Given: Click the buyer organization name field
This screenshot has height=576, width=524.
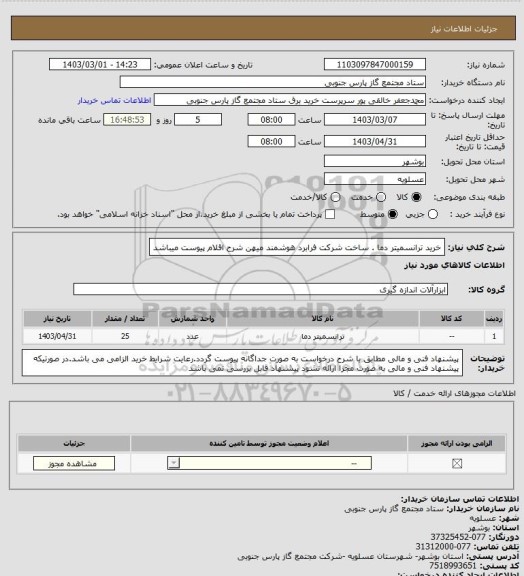Looking at the screenshot, I should [x=273, y=82].
